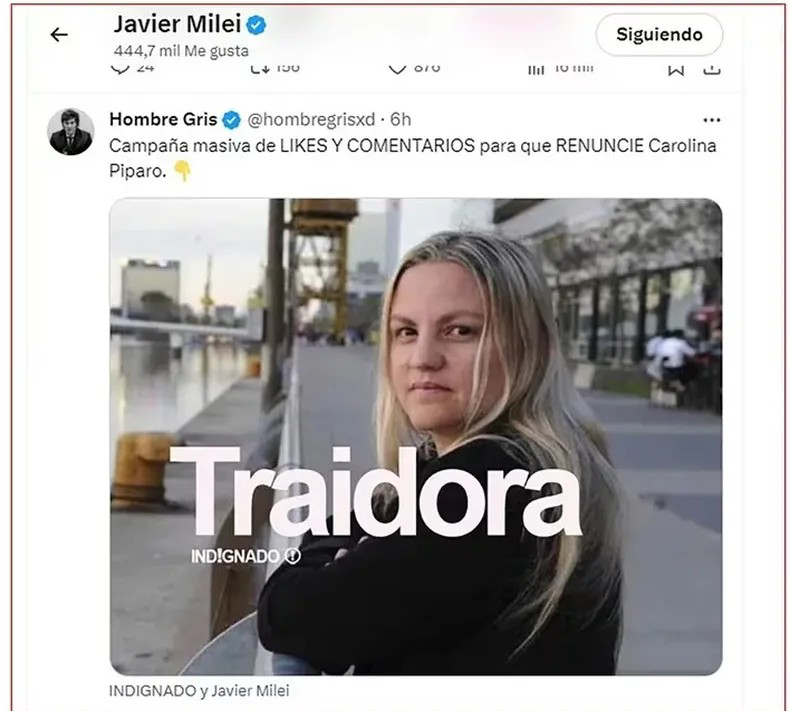The width and height of the screenshot is (790, 711).
Task: Bookmark the previous tweet
Action: (676, 69)
